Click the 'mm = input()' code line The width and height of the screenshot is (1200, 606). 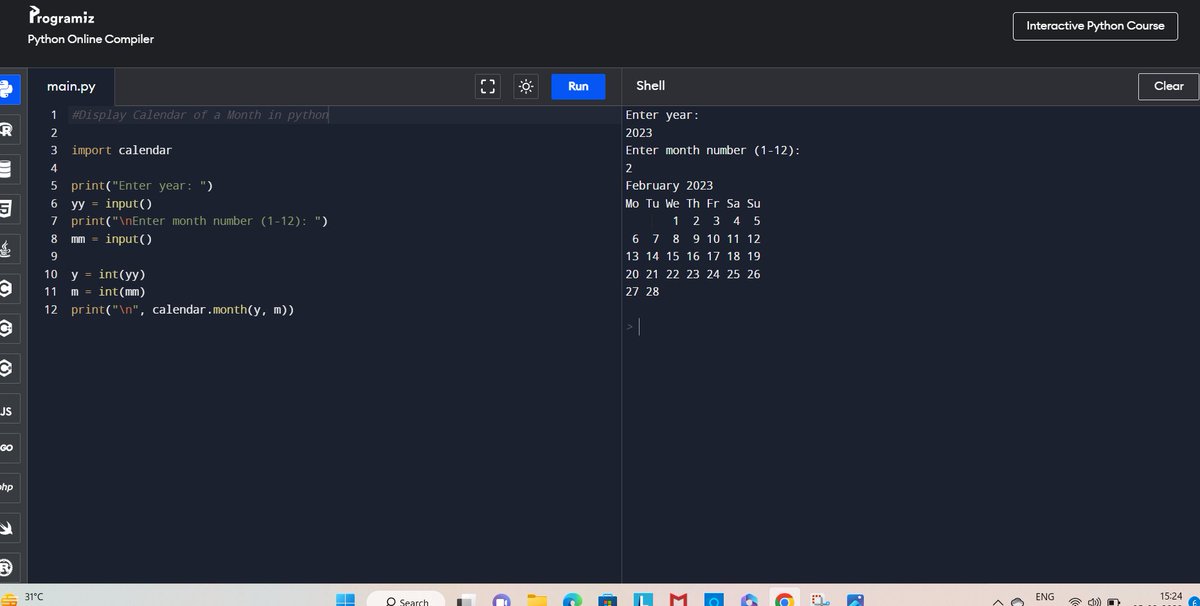(112, 239)
